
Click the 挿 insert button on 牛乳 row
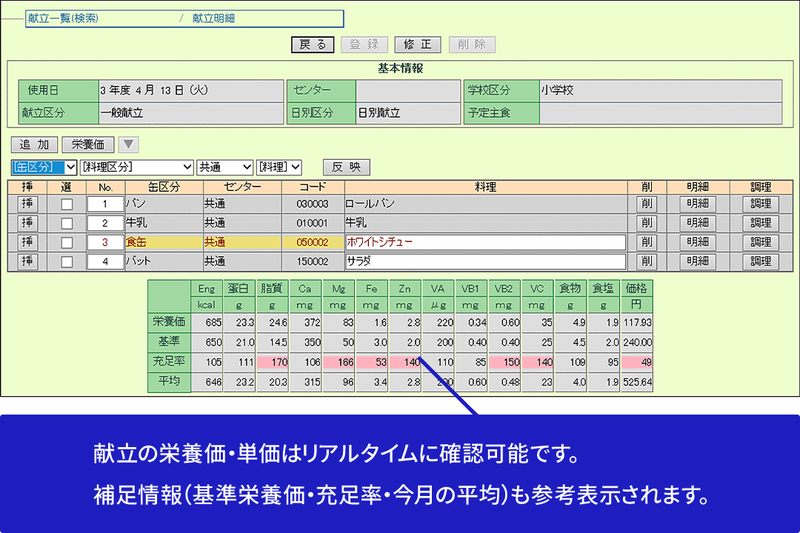[28, 223]
